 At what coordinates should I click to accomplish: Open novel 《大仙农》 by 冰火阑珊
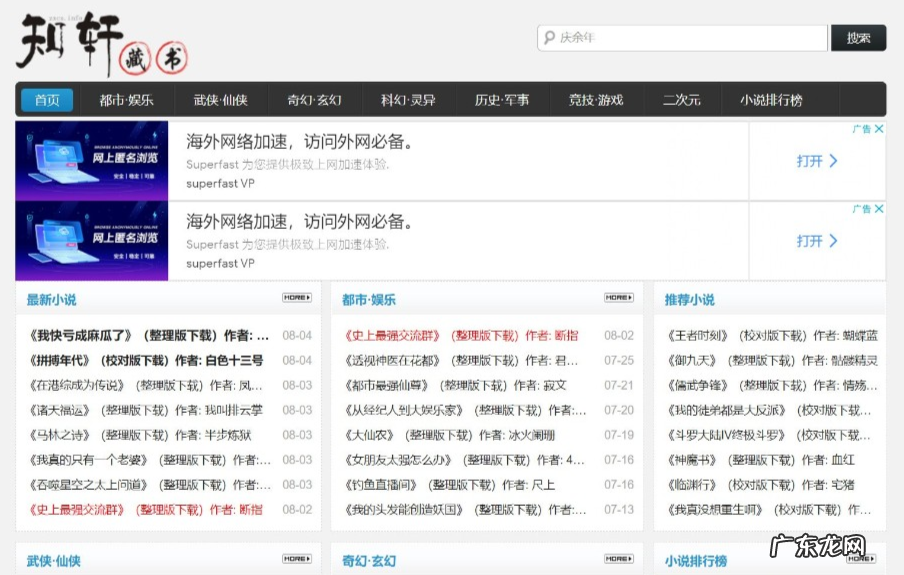click(x=449, y=435)
